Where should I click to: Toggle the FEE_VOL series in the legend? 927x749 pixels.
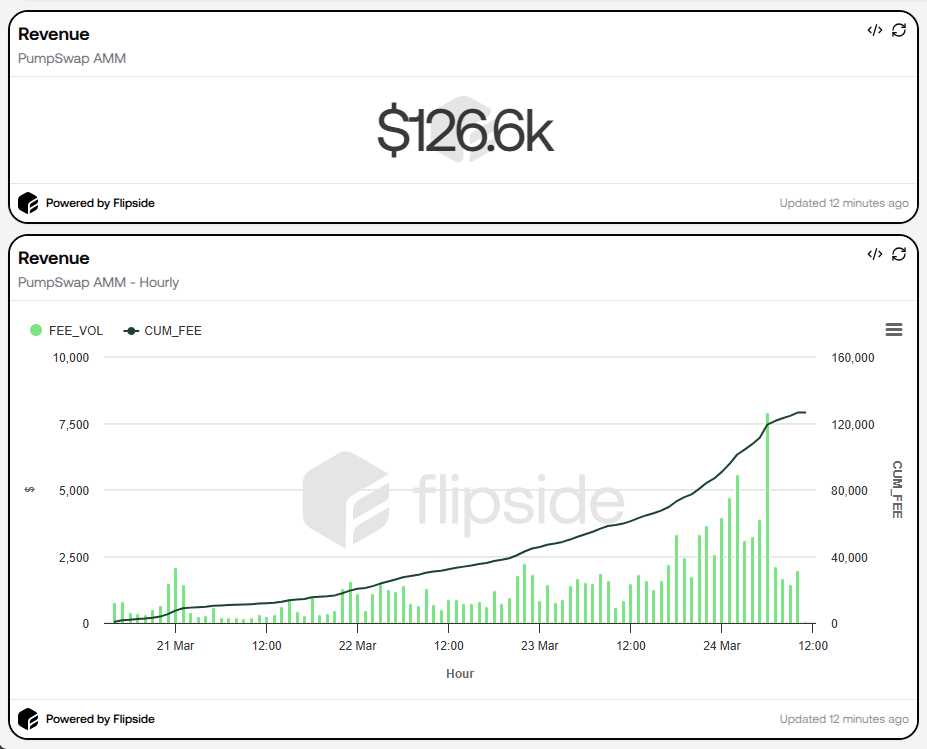click(66, 330)
